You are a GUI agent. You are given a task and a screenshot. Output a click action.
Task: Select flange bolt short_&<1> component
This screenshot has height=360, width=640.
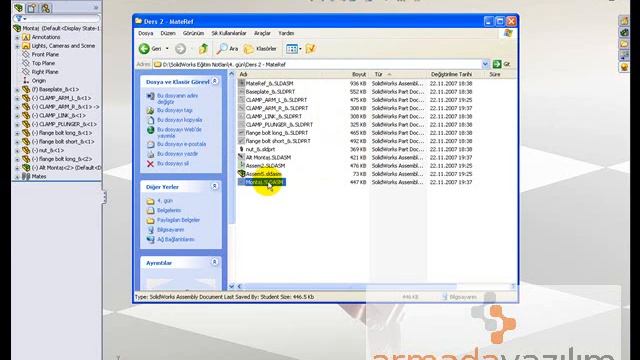pyautogui.click(x=63, y=142)
